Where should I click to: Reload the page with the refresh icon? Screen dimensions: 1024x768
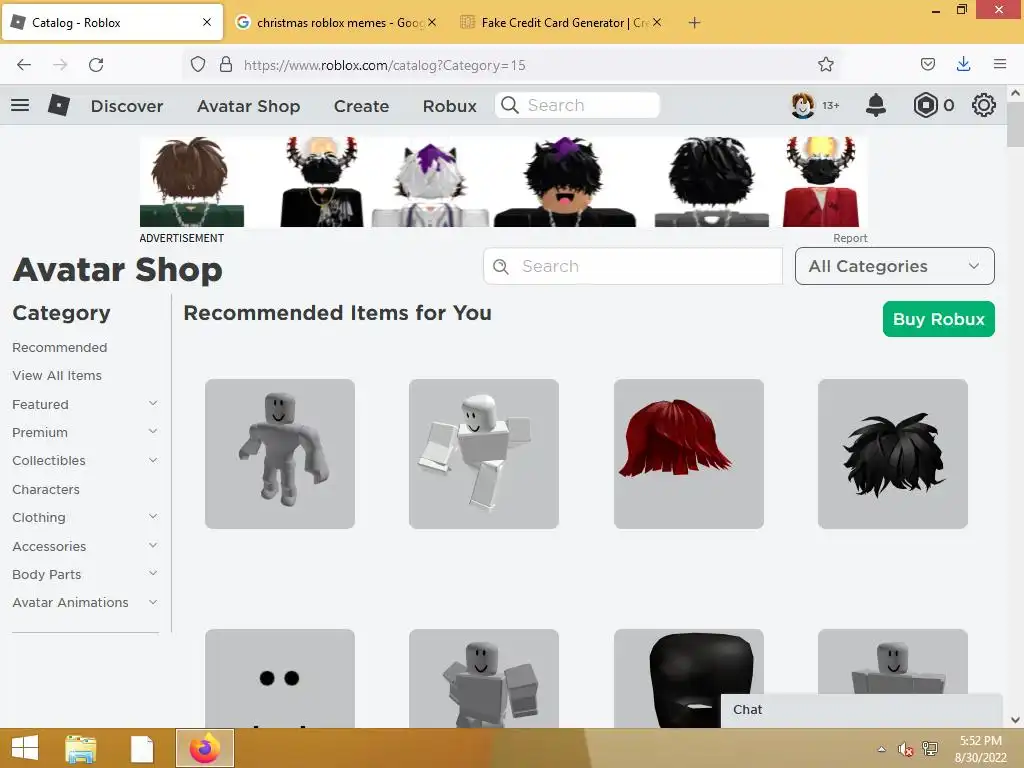pos(96,65)
